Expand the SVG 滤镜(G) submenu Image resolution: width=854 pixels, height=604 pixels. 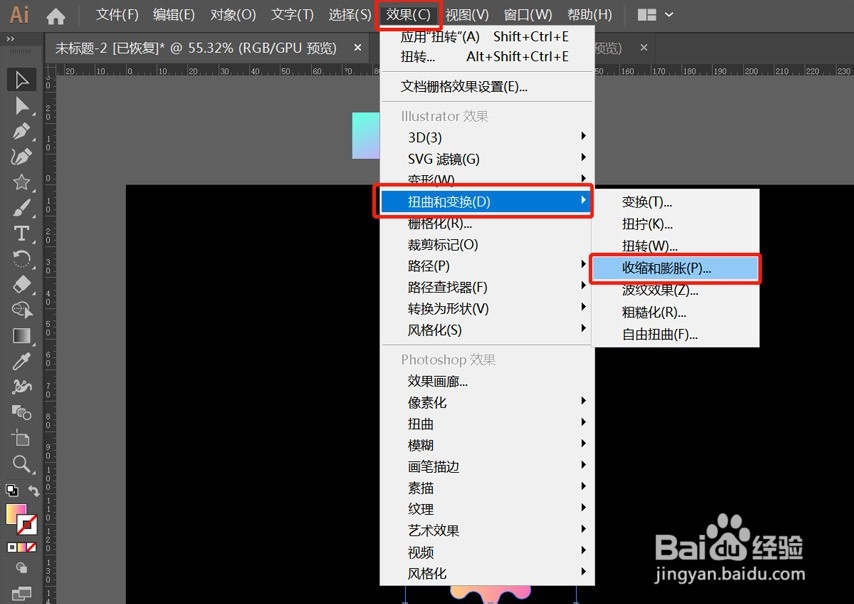point(486,159)
